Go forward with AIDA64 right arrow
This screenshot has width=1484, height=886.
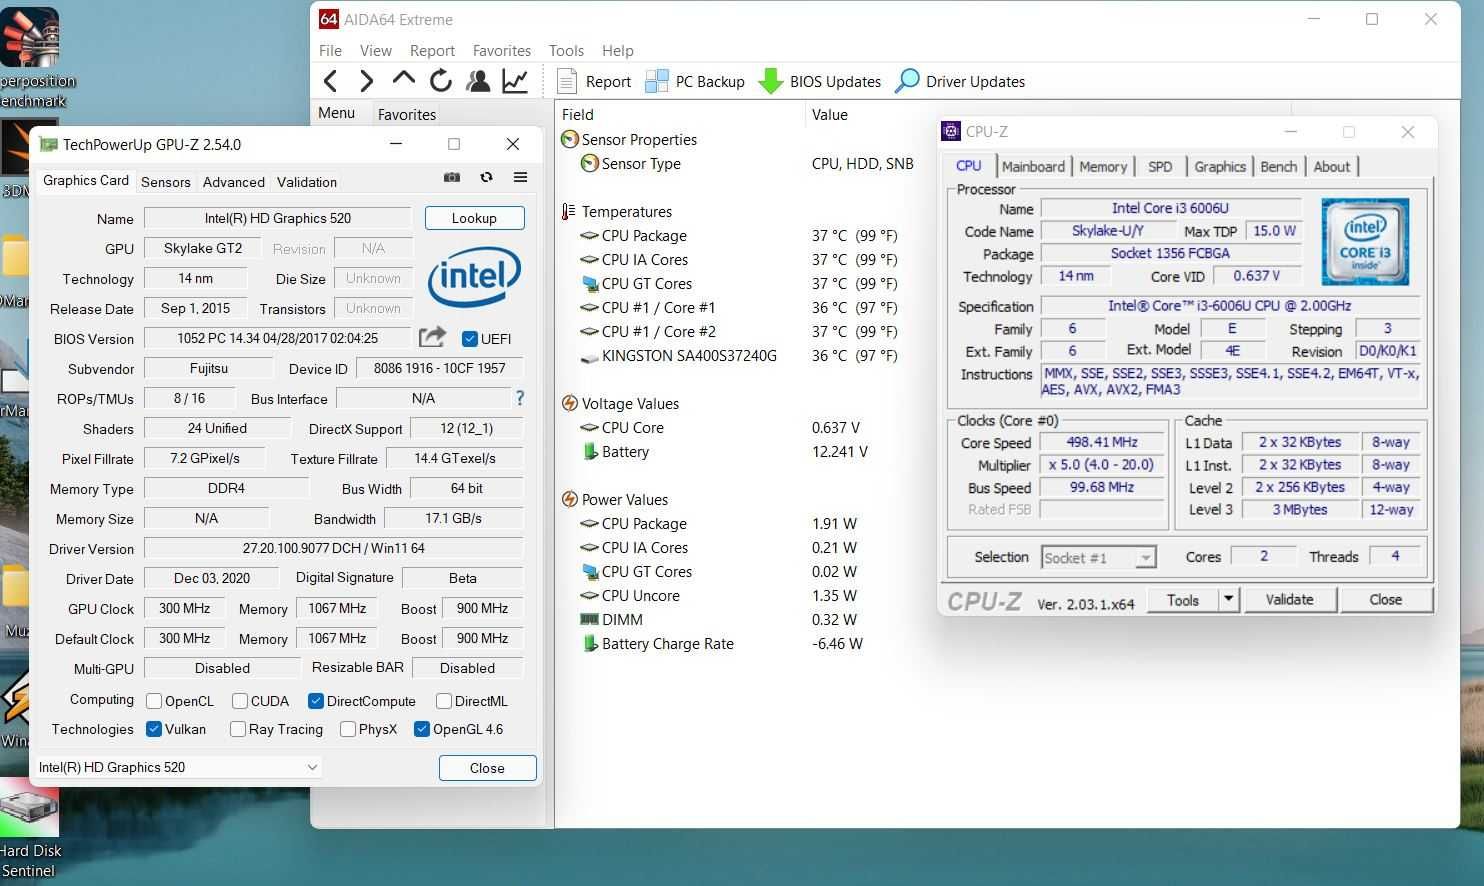pos(367,81)
